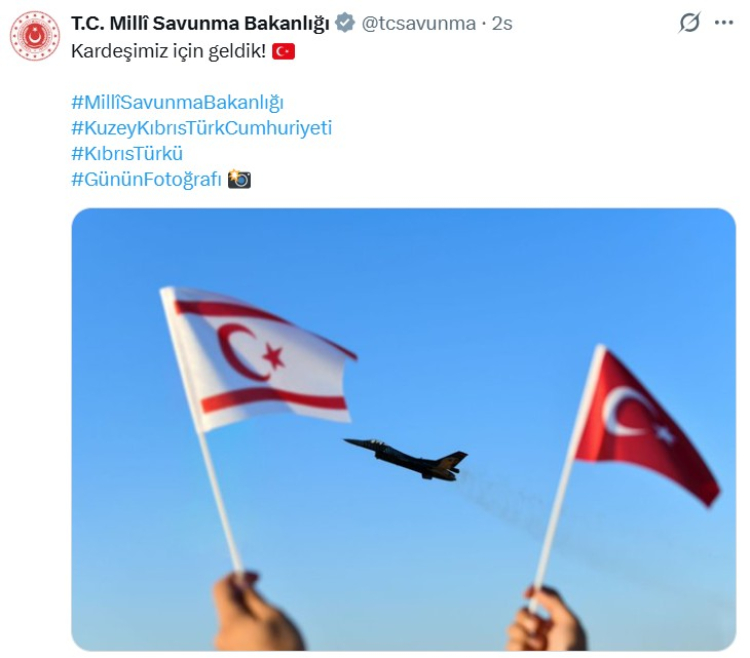The height and width of the screenshot is (658, 750).
Task: Click the verified badge beside the account name
Action: click(345, 23)
